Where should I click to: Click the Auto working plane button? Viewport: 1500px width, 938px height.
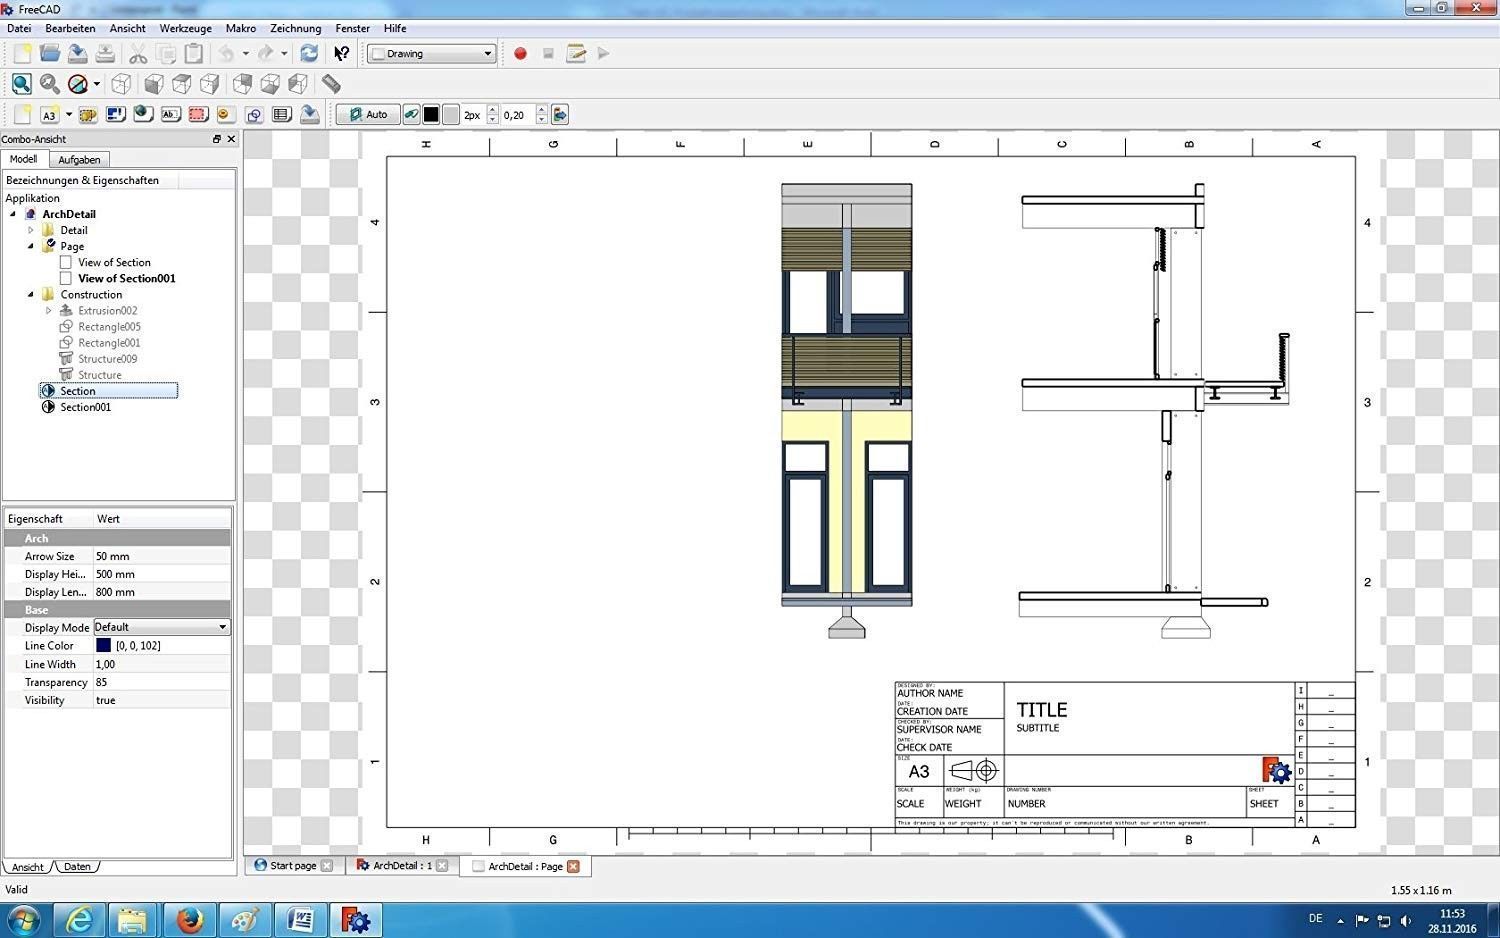367,115
